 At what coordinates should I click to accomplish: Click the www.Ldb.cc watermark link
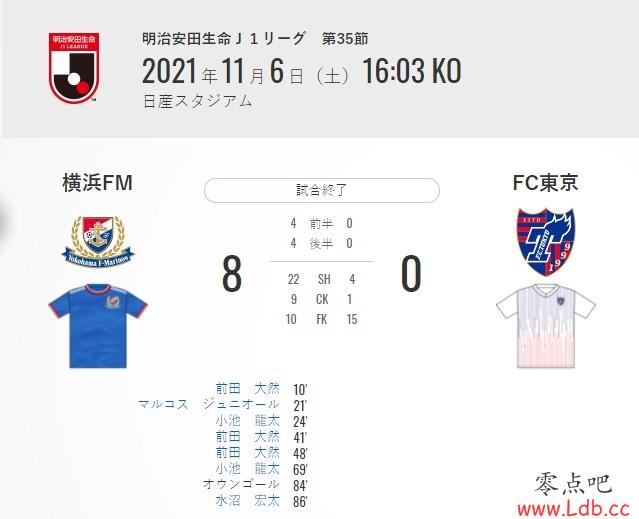574,508
